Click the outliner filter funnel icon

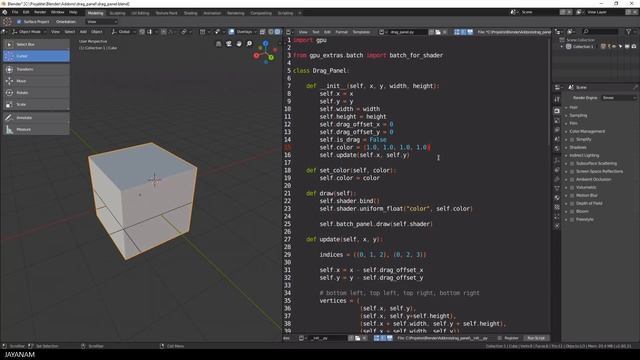coord(628,31)
